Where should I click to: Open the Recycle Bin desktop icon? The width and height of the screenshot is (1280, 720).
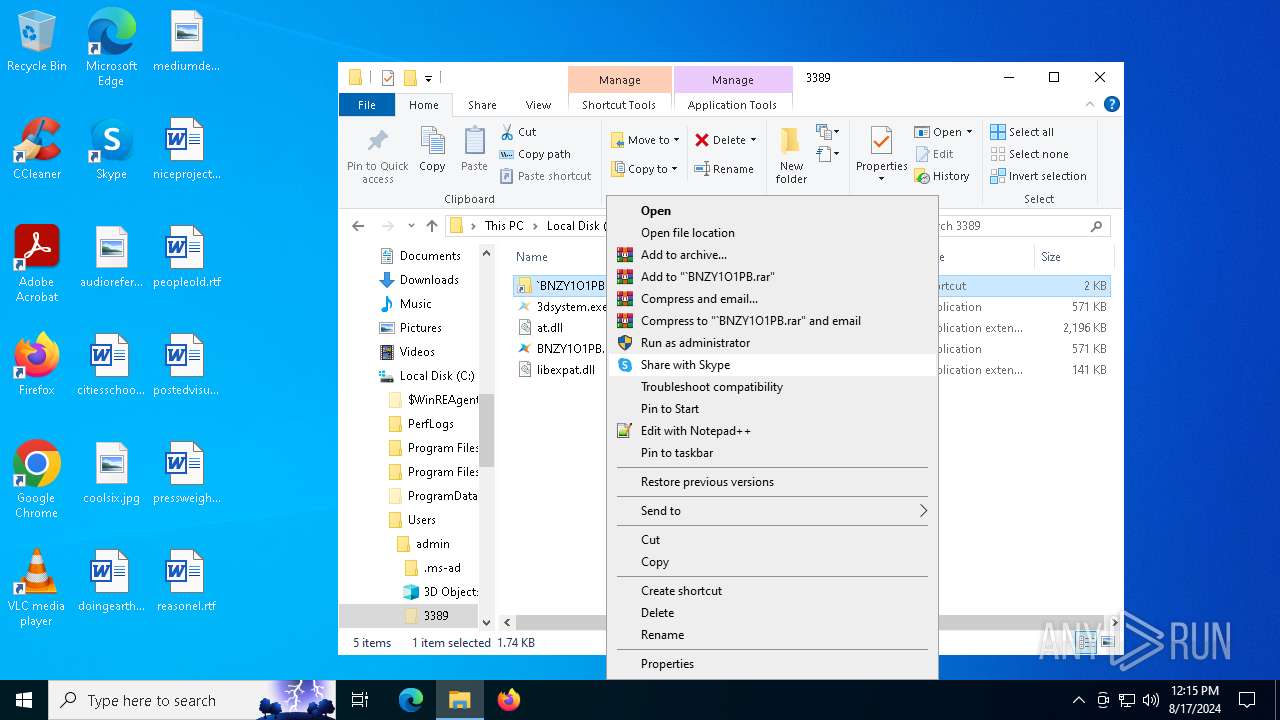click(x=37, y=42)
